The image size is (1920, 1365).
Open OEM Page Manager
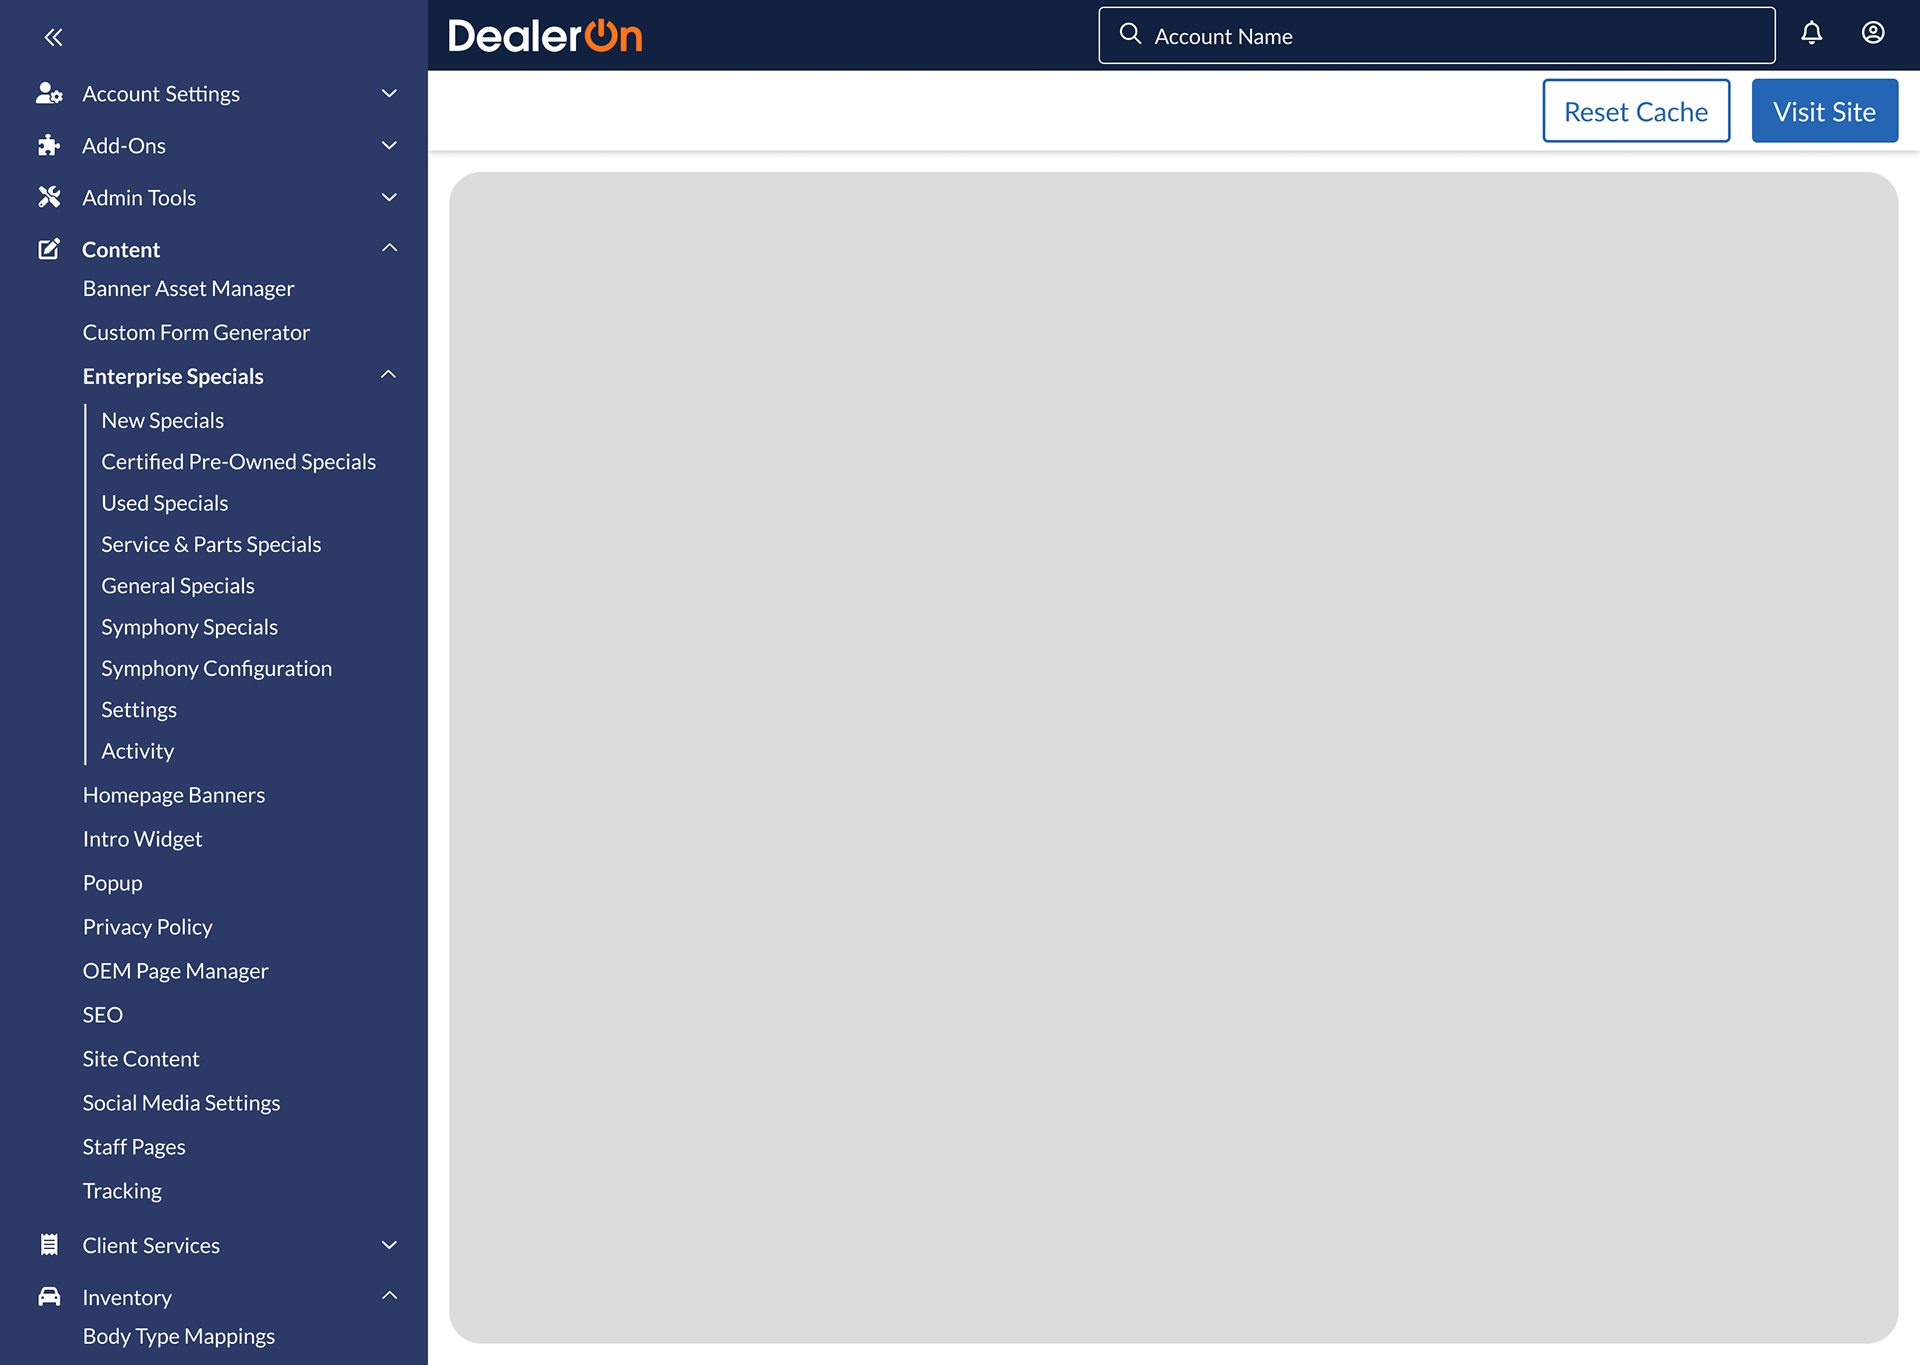(175, 971)
